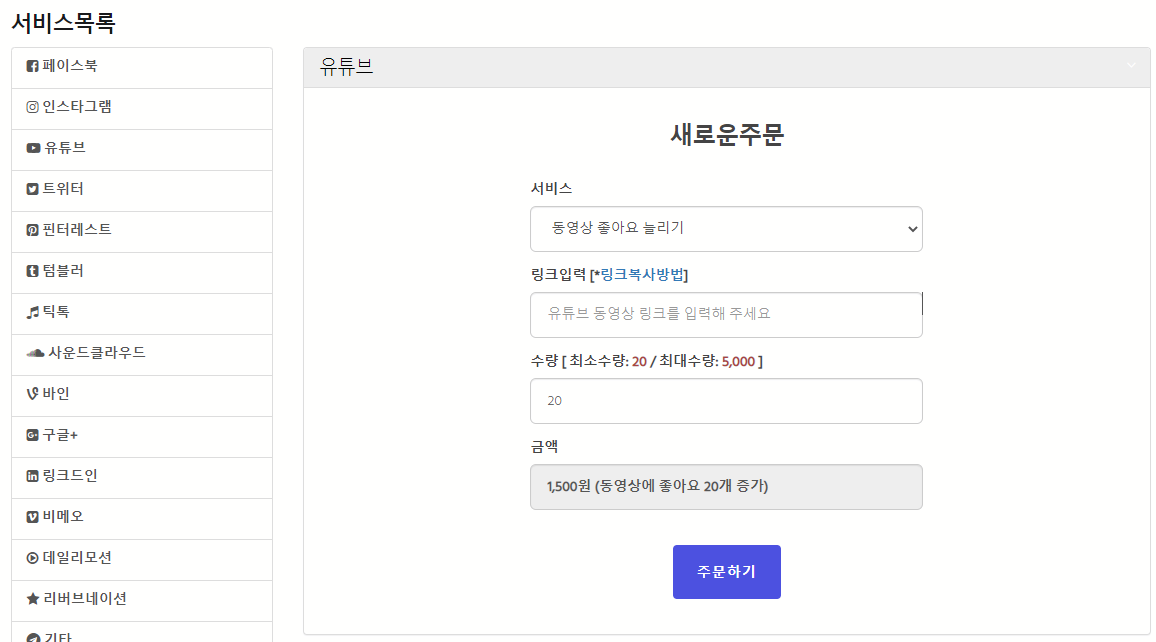
Task: Click the Vine icon
Action: click(x=32, y=394)
